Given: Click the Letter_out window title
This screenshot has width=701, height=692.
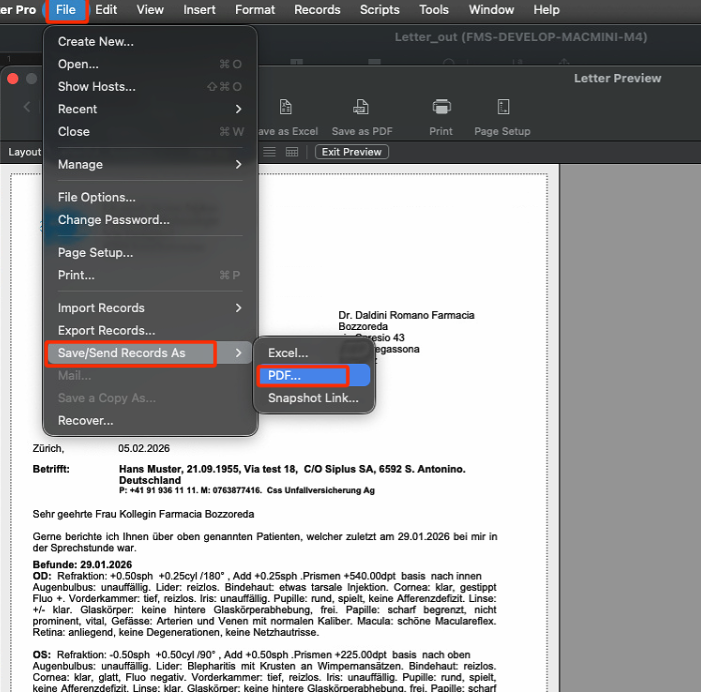Looking at the screenshot, I should coord(521,37).
